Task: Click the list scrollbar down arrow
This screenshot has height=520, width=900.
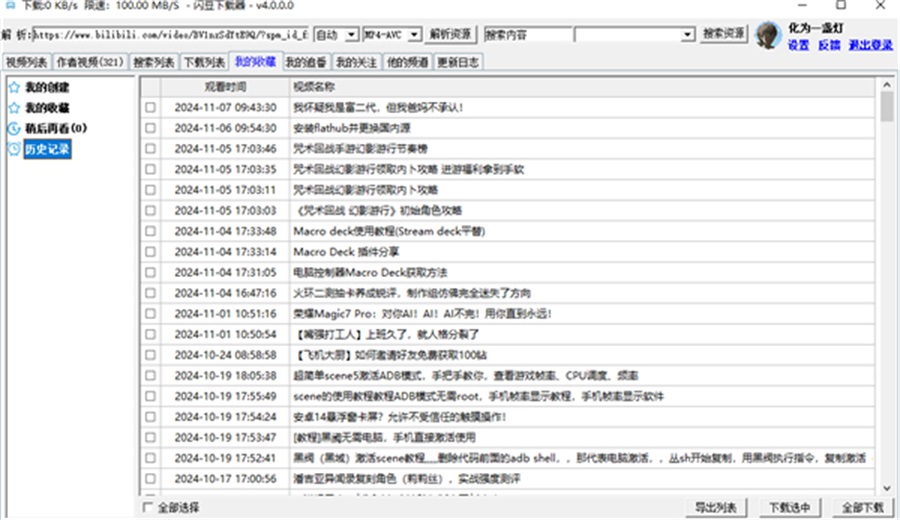Action: coord(887,488)
